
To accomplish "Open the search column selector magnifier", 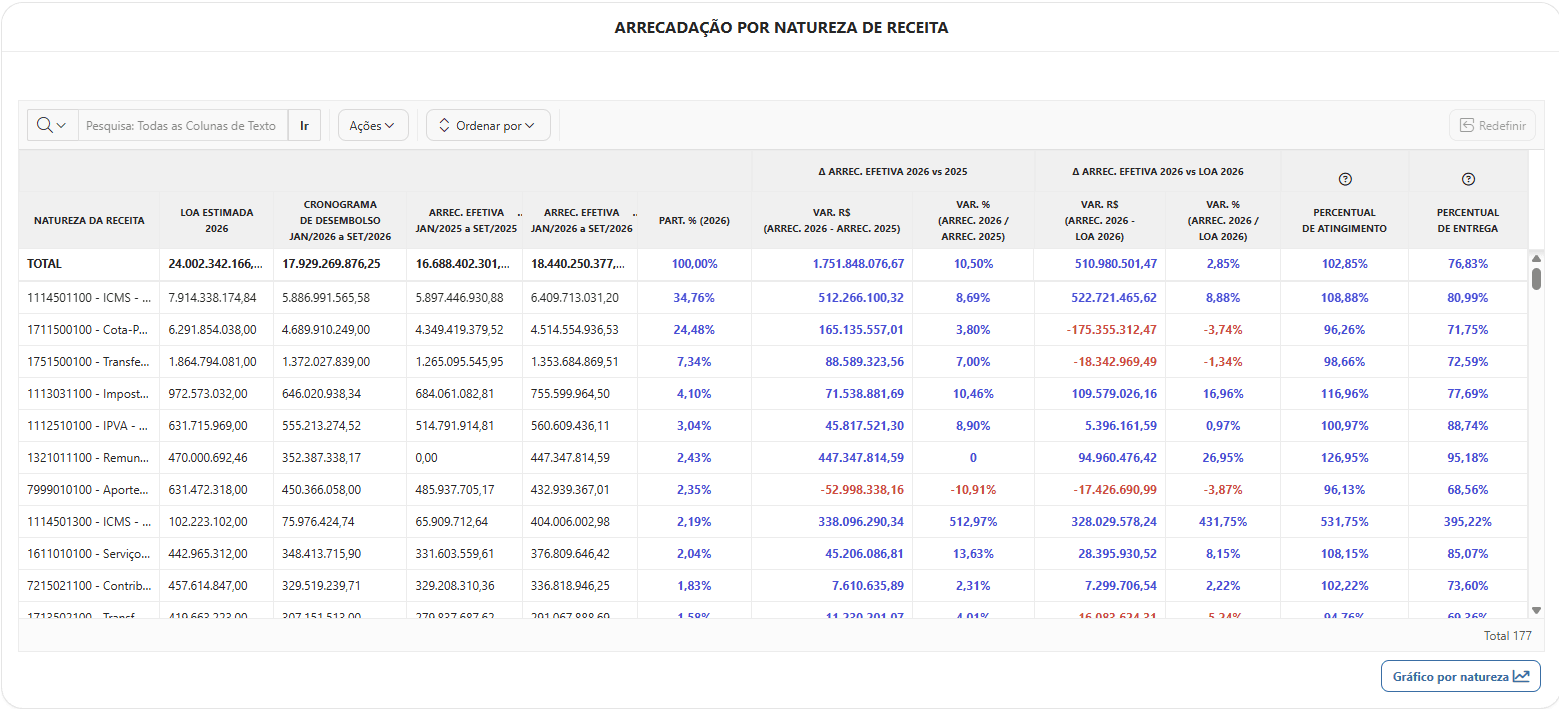I will [52, 125].
